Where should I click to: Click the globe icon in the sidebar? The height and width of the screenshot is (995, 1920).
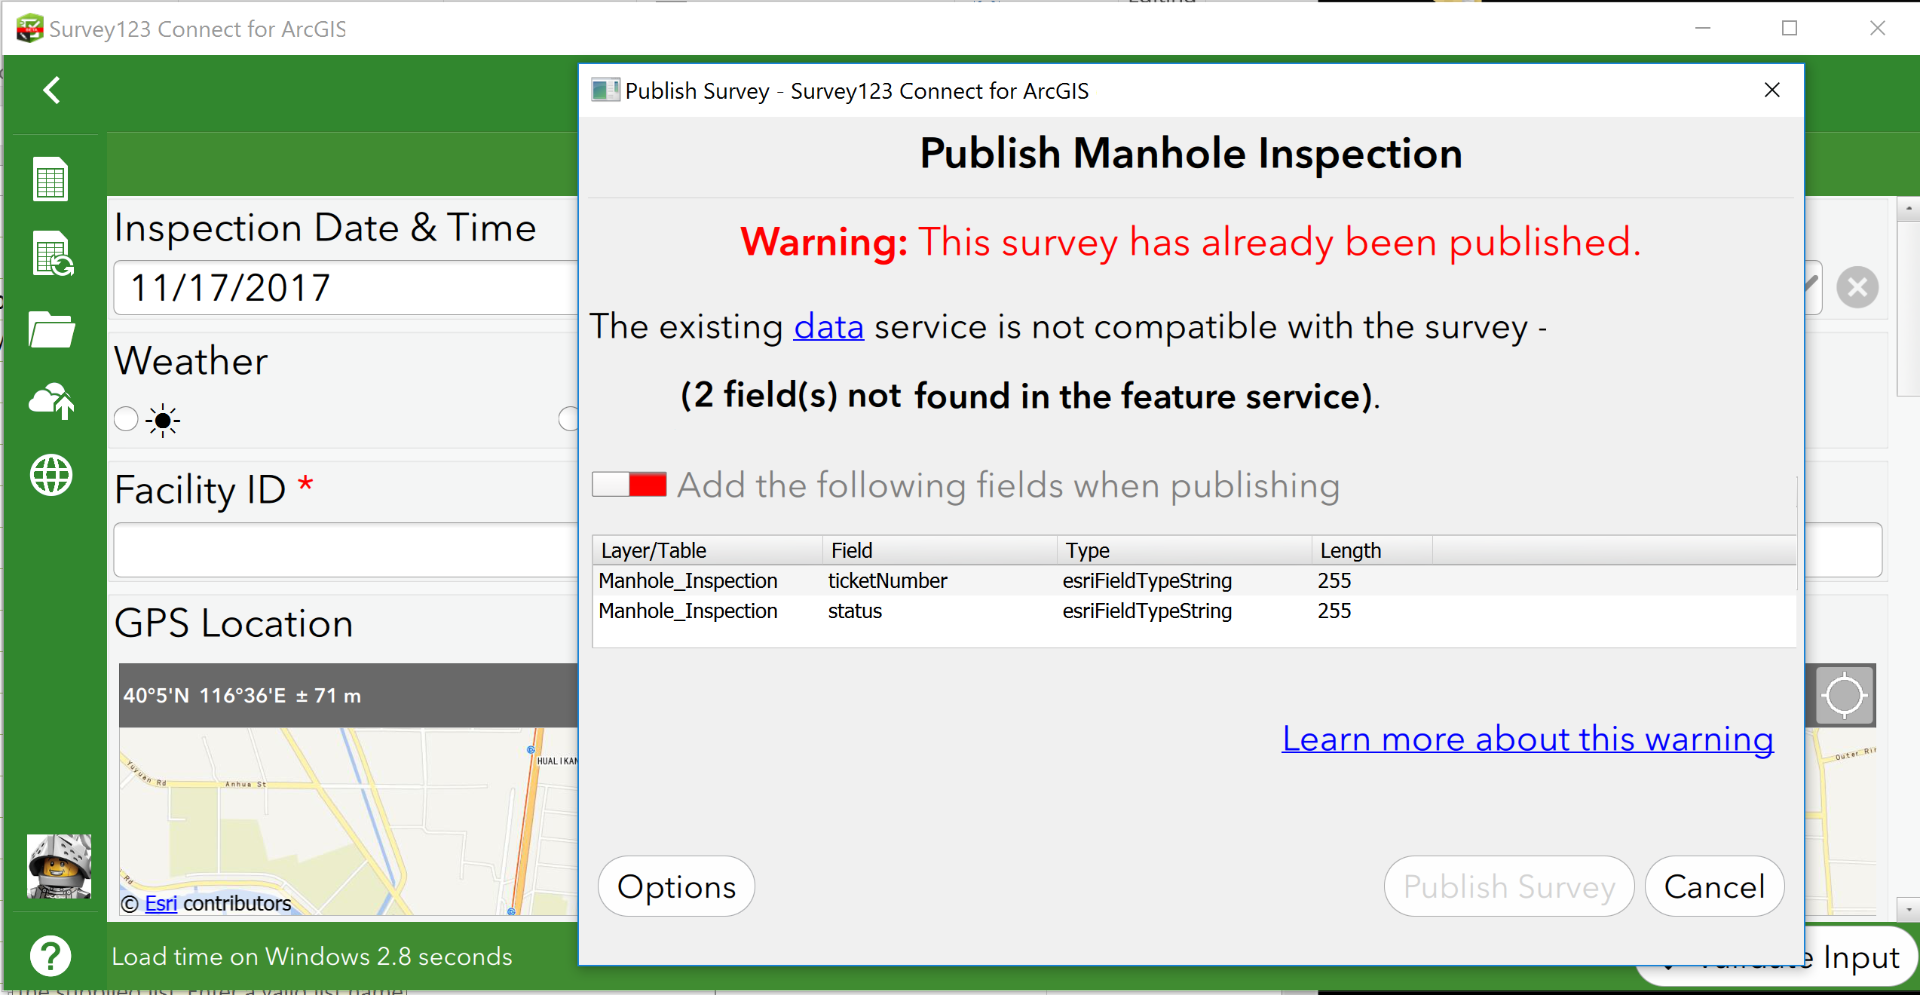(x=51, y=475)
